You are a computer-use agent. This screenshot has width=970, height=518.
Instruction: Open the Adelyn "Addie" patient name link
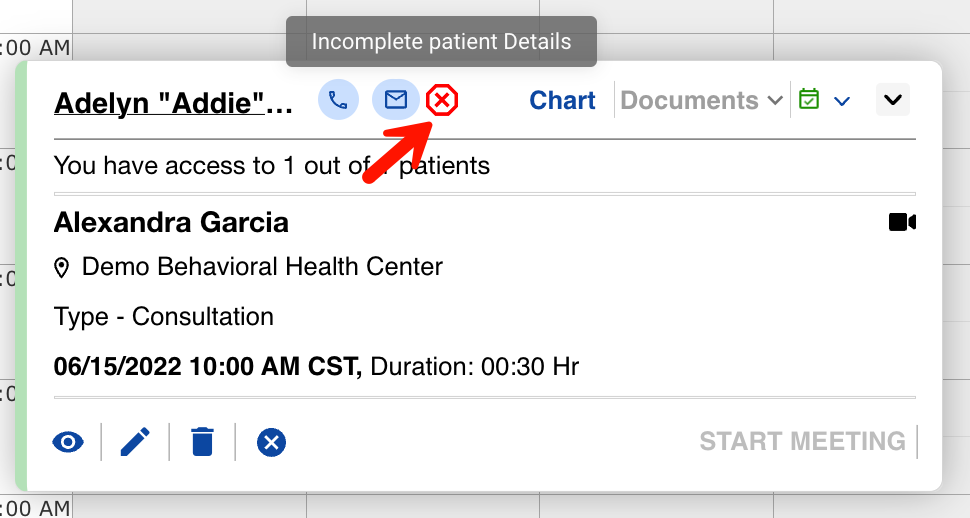tap(174, 103)
